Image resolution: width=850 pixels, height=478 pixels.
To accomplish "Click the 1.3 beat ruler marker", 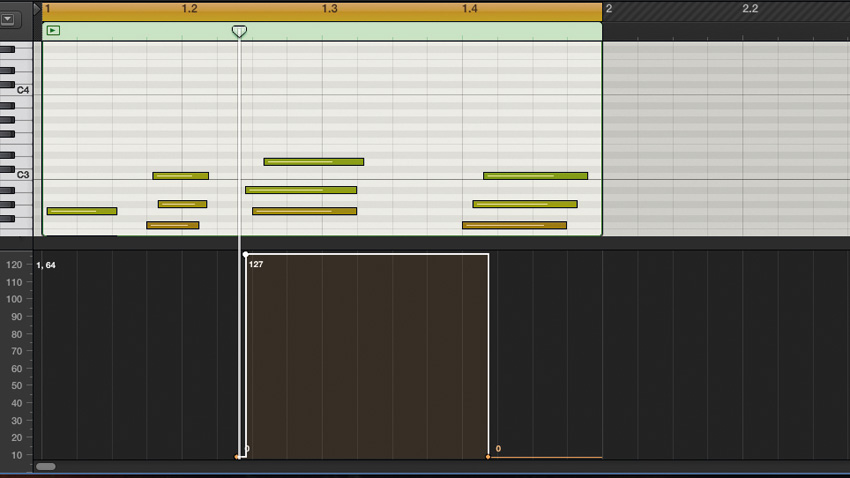I will [x=329, y=9].
